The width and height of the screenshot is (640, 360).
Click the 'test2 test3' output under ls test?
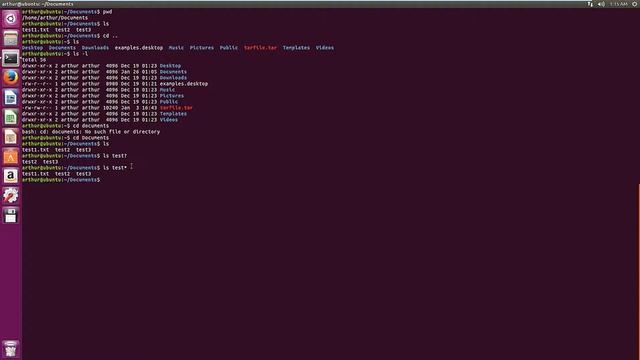point(40,162)
